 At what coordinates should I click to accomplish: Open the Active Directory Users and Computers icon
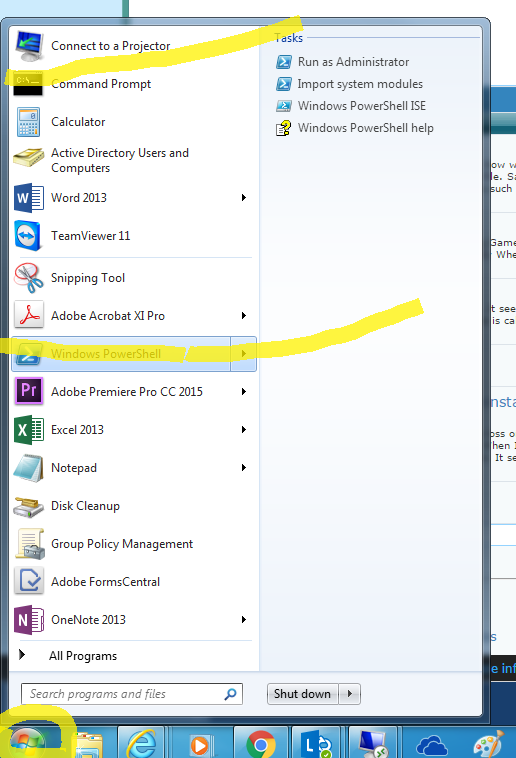tap(29, 159)
